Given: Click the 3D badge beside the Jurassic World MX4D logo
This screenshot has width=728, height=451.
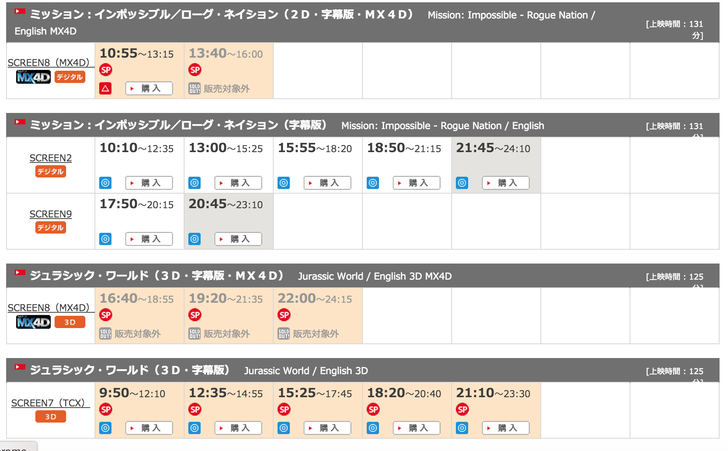Looking at the screenshot, I should 70,322.
